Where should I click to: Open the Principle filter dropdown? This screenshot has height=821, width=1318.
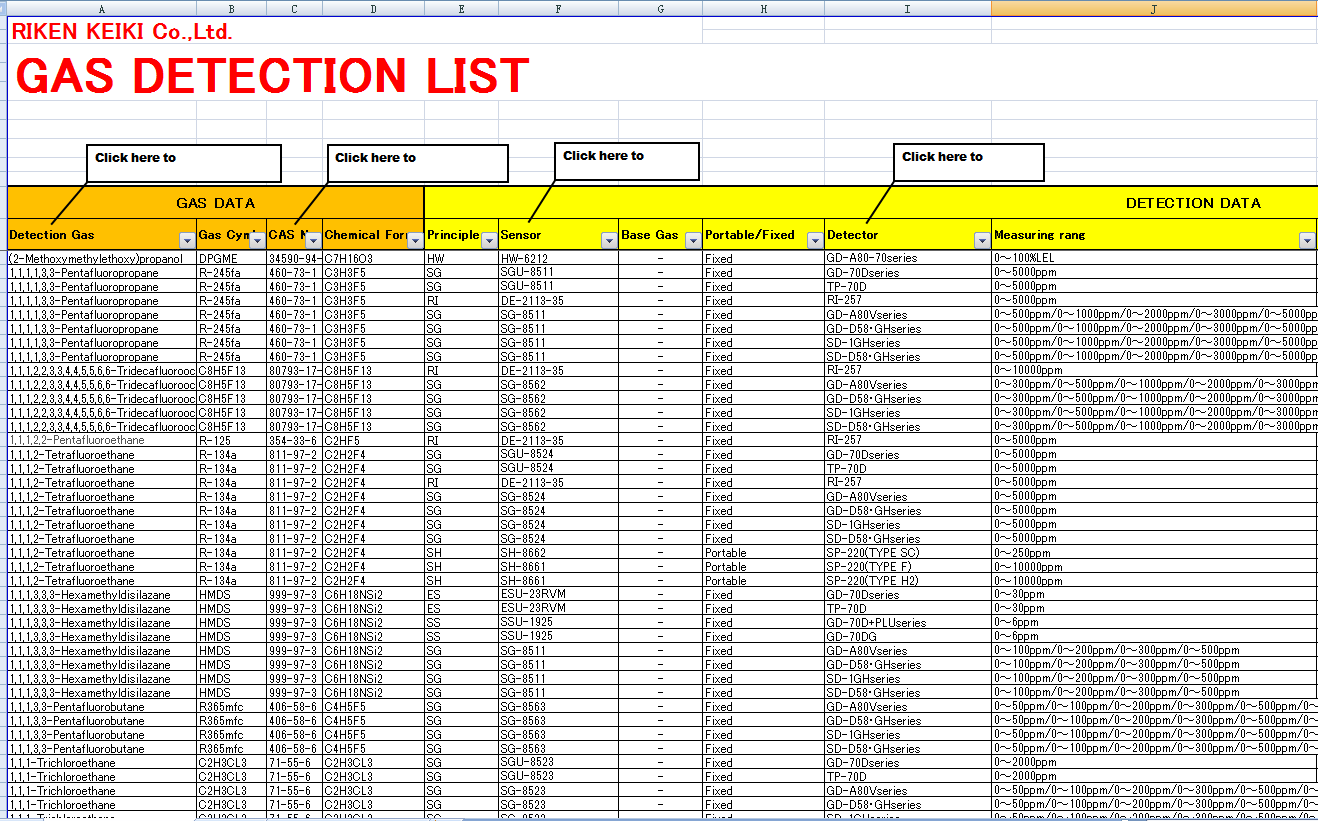(x=489, y=240)
